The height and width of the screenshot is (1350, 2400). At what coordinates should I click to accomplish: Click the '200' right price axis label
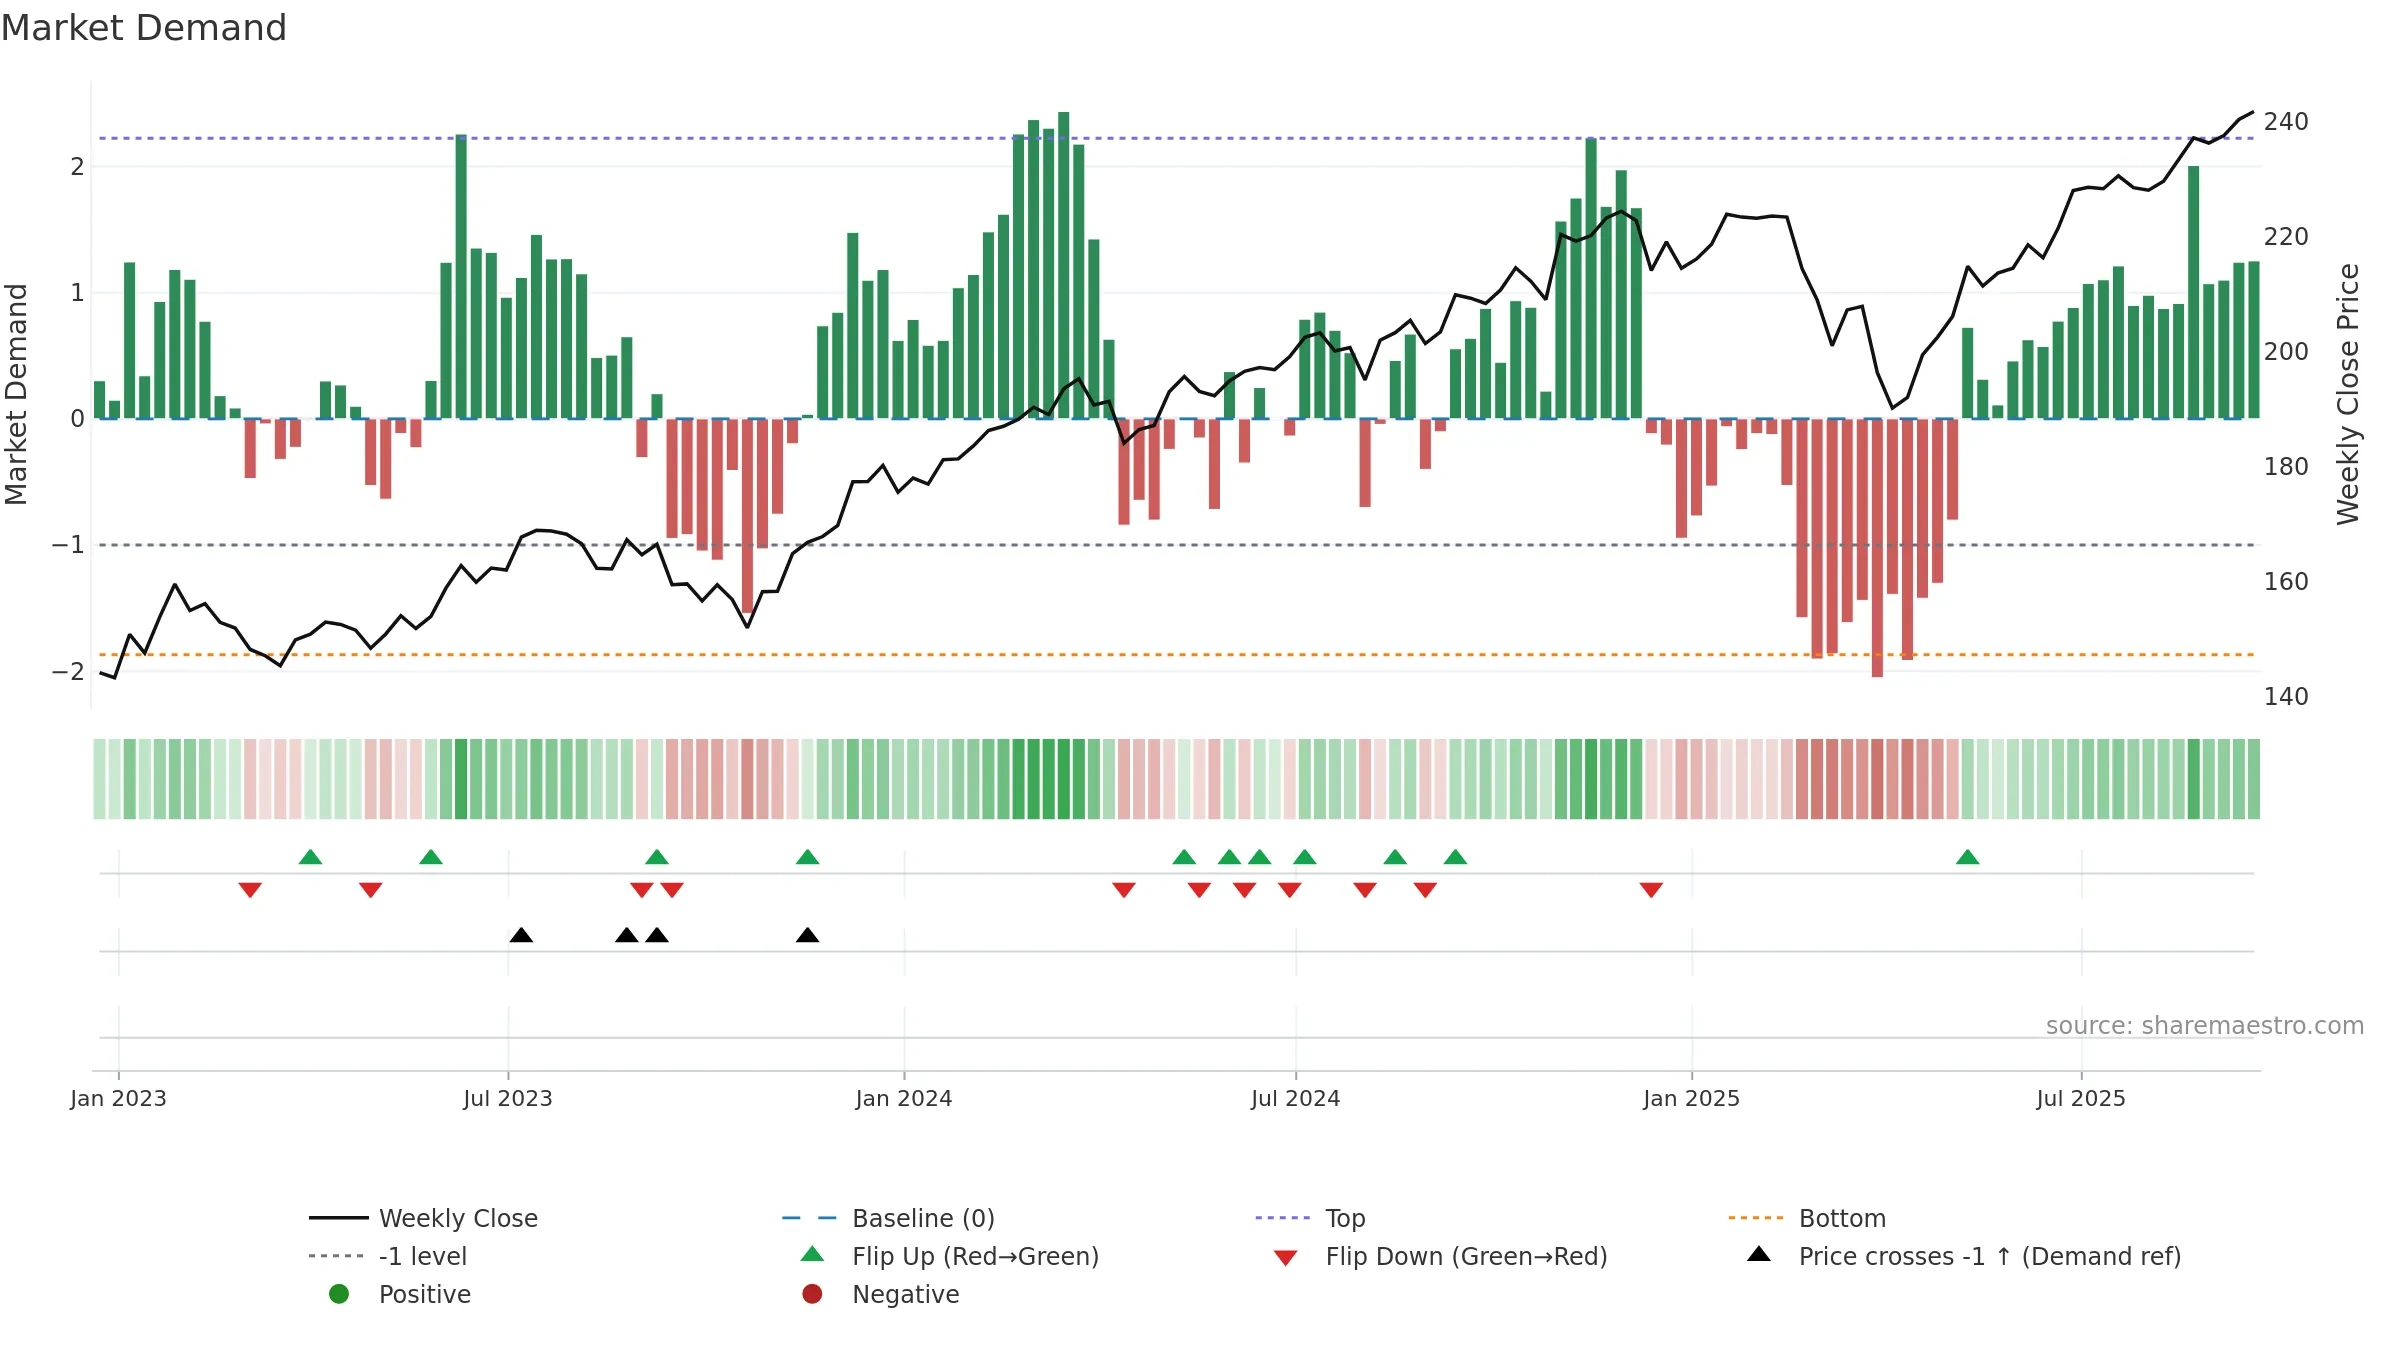2286,352
